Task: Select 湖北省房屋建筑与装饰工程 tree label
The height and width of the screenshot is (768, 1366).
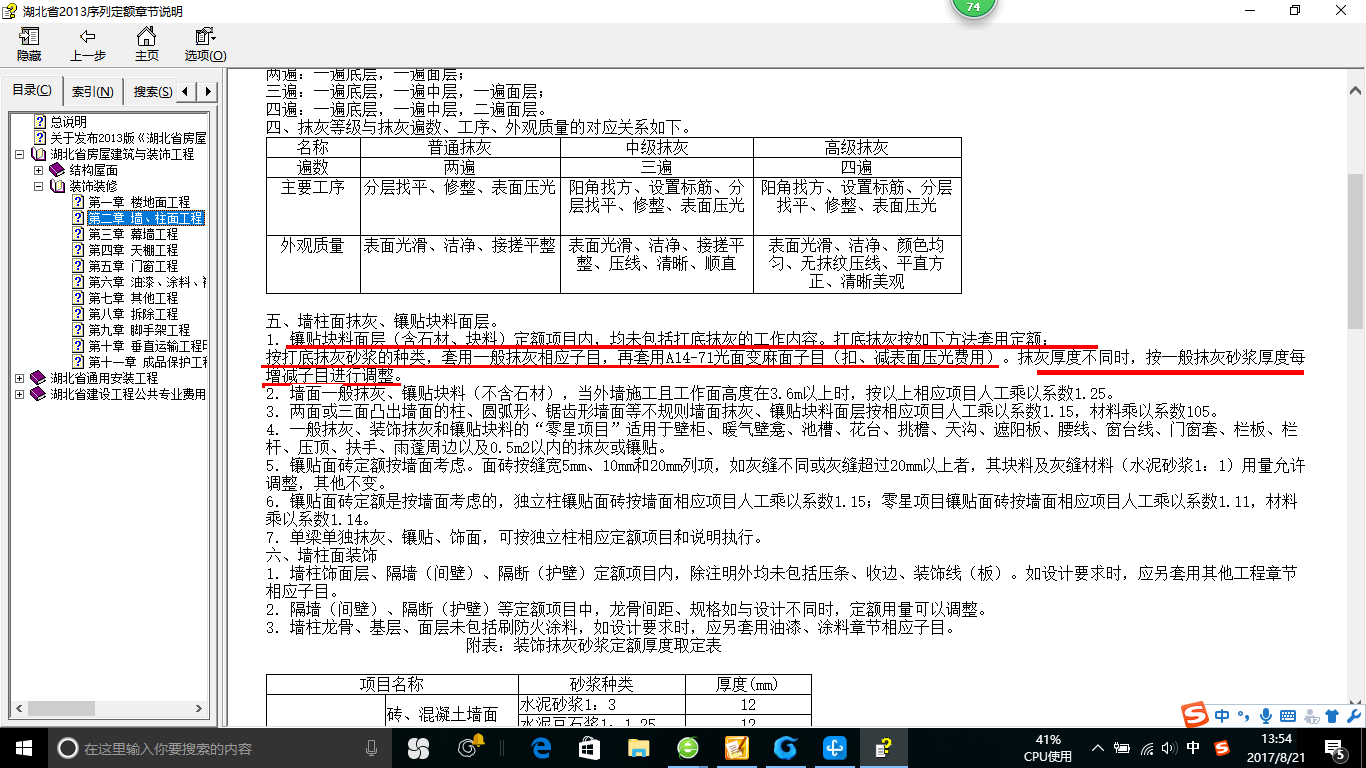Action: tap(122, 154)
